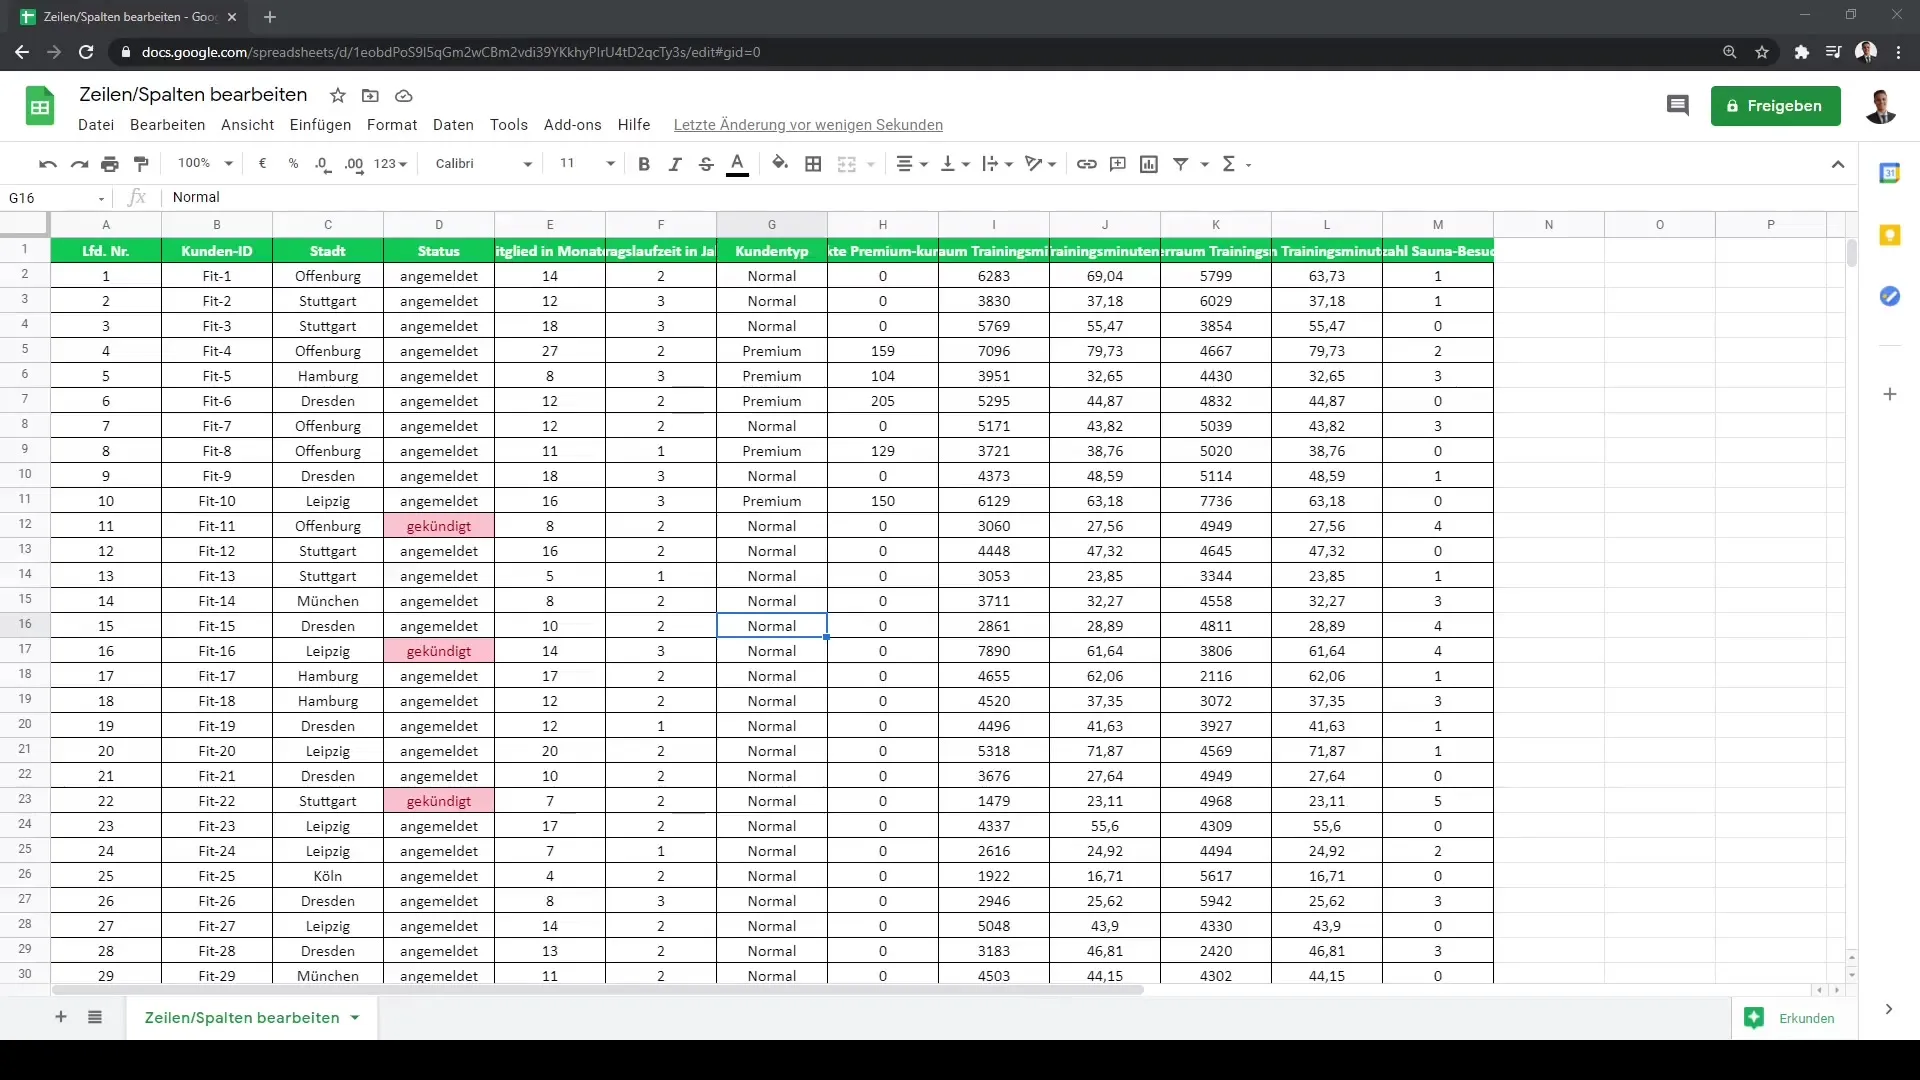Click the strikethrough formatting icon
This screenshot has width=1920, height=1080.
pos(705,164)
